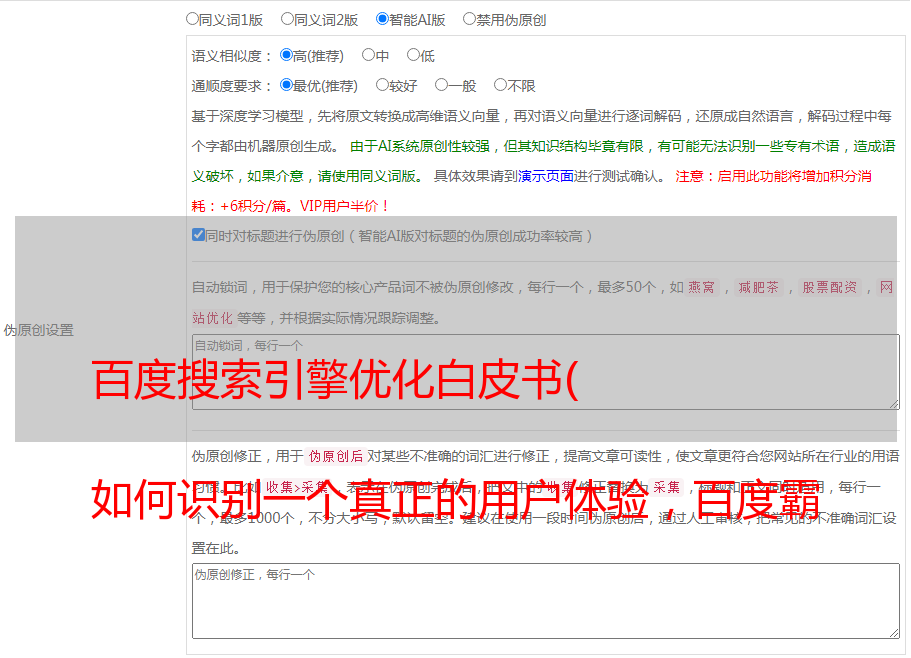Set 通顺度要求 to 最优(推荐)
The width and height of the screenshot is (911, 658).
click(x=286, y=85)
